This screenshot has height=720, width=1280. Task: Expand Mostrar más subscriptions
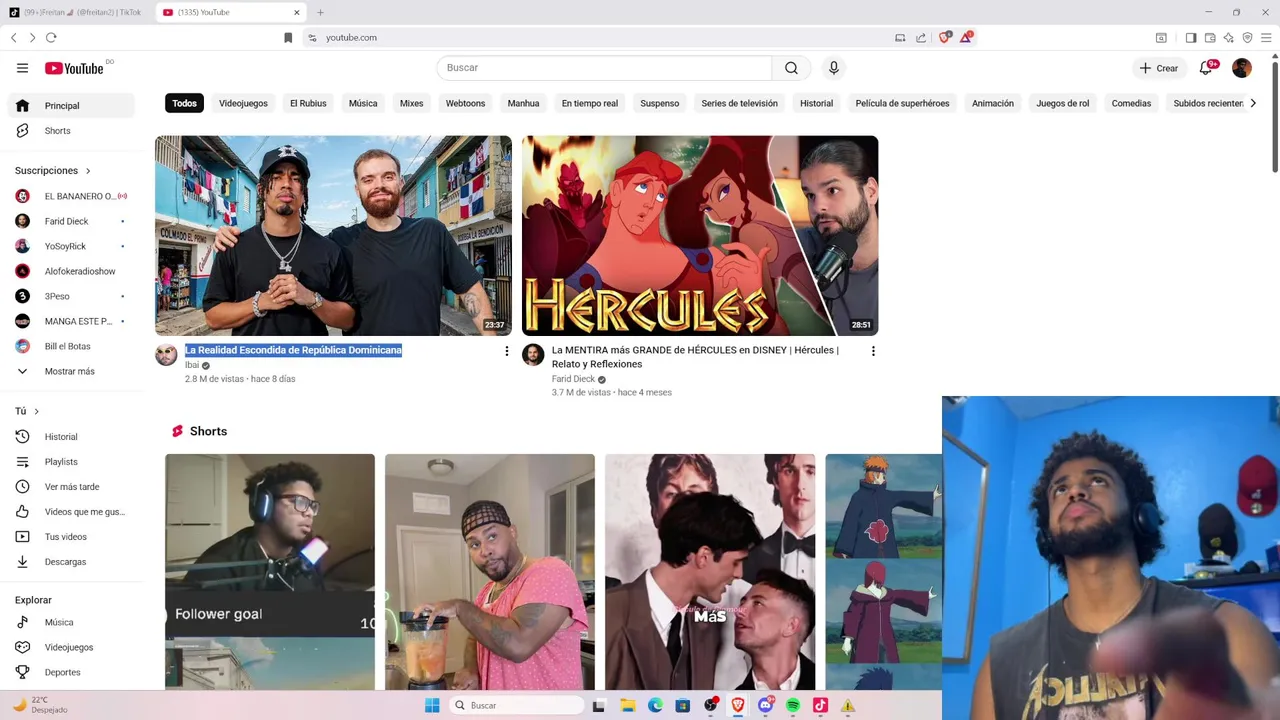click(x=70, y=371)
